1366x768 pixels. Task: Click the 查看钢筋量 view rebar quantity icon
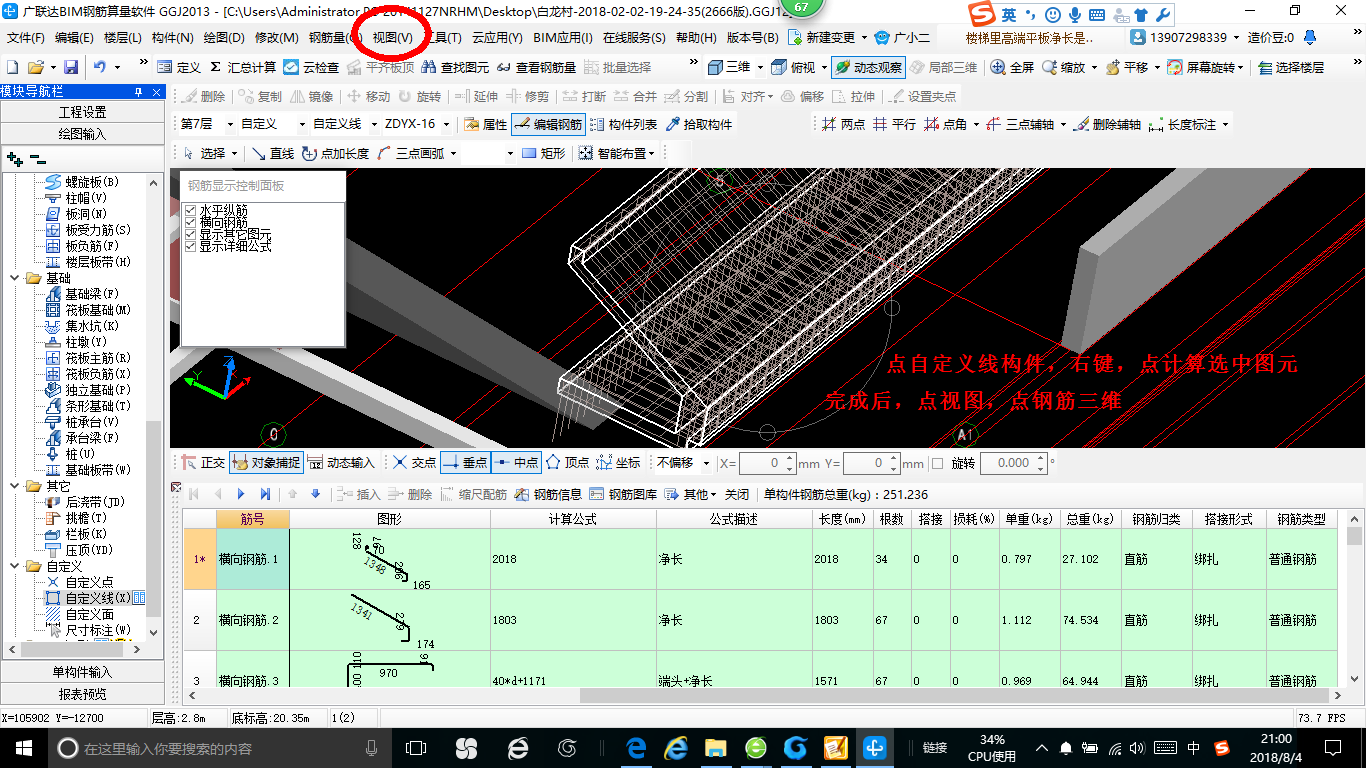(x=535, y=67)
